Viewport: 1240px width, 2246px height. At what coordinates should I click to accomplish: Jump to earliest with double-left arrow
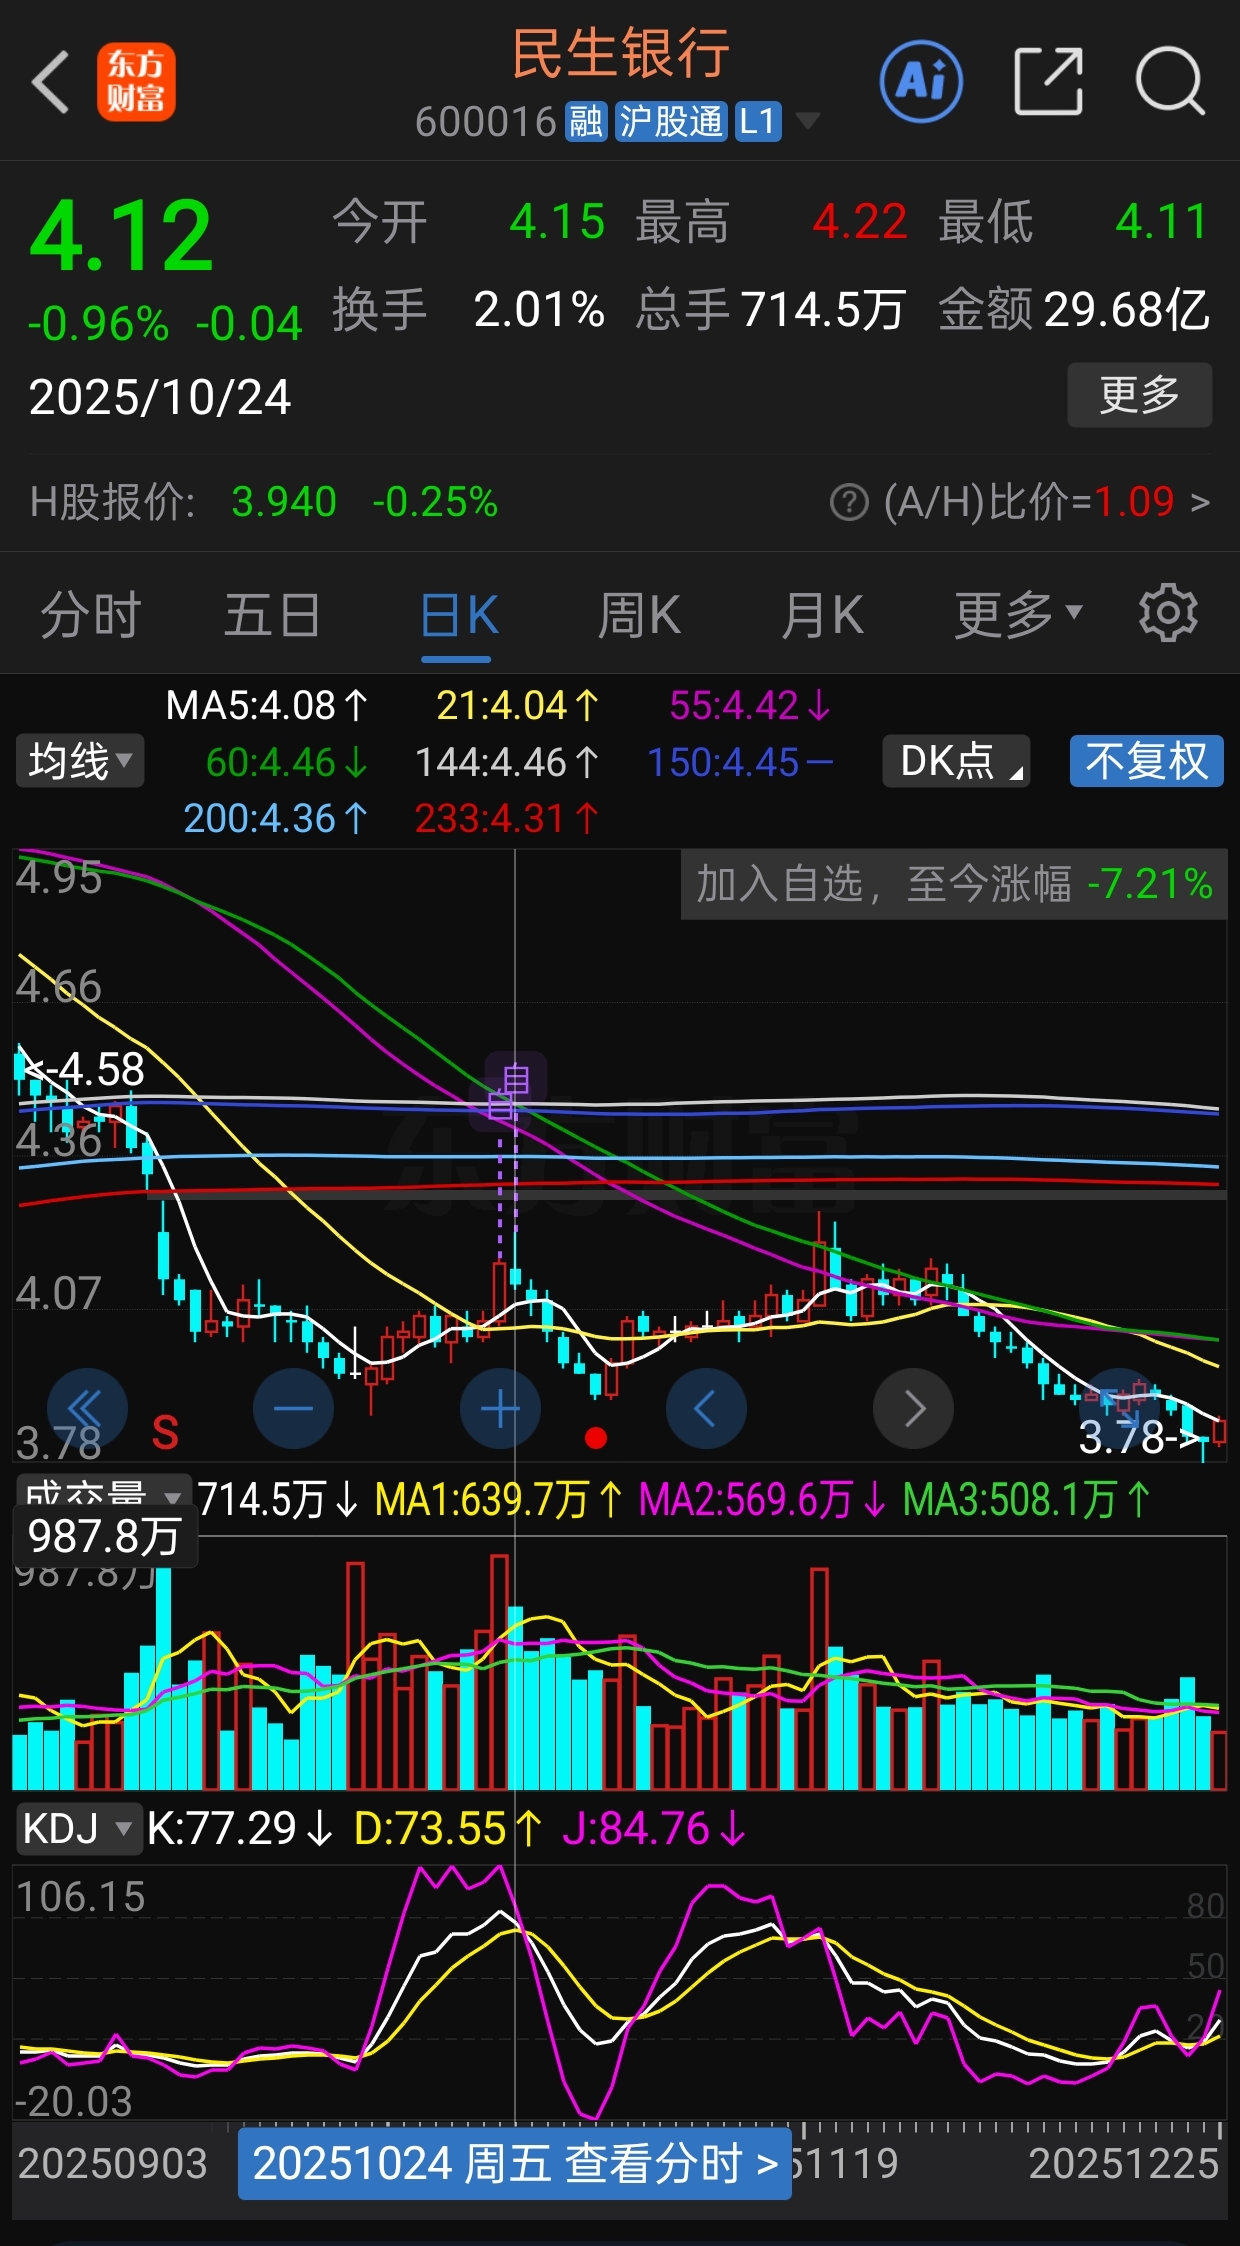87,1408
